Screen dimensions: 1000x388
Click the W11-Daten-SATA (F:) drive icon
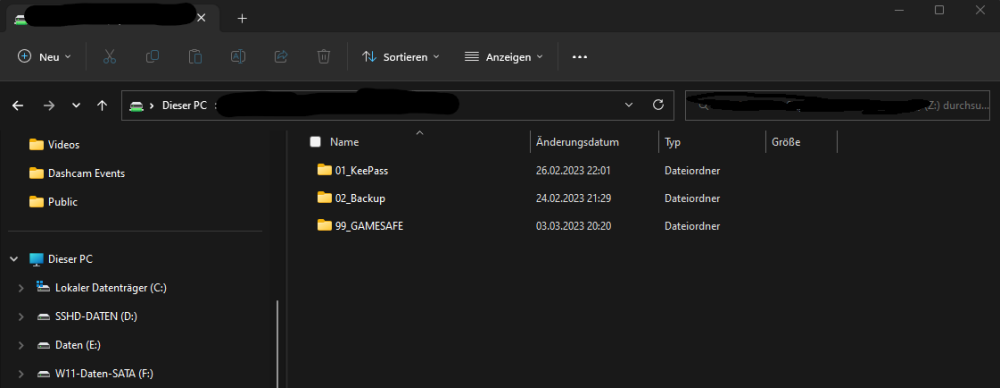pos(43,374)
